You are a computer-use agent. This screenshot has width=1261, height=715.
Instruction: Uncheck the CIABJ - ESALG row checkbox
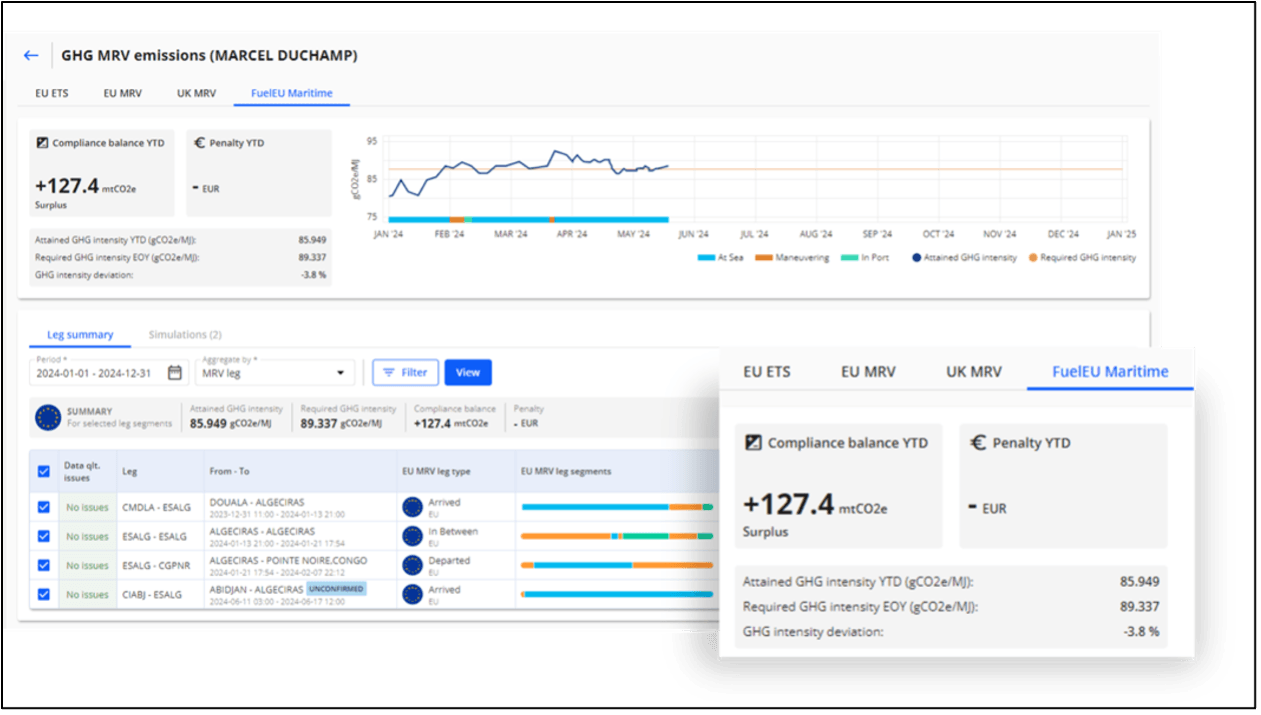point(43,594)
